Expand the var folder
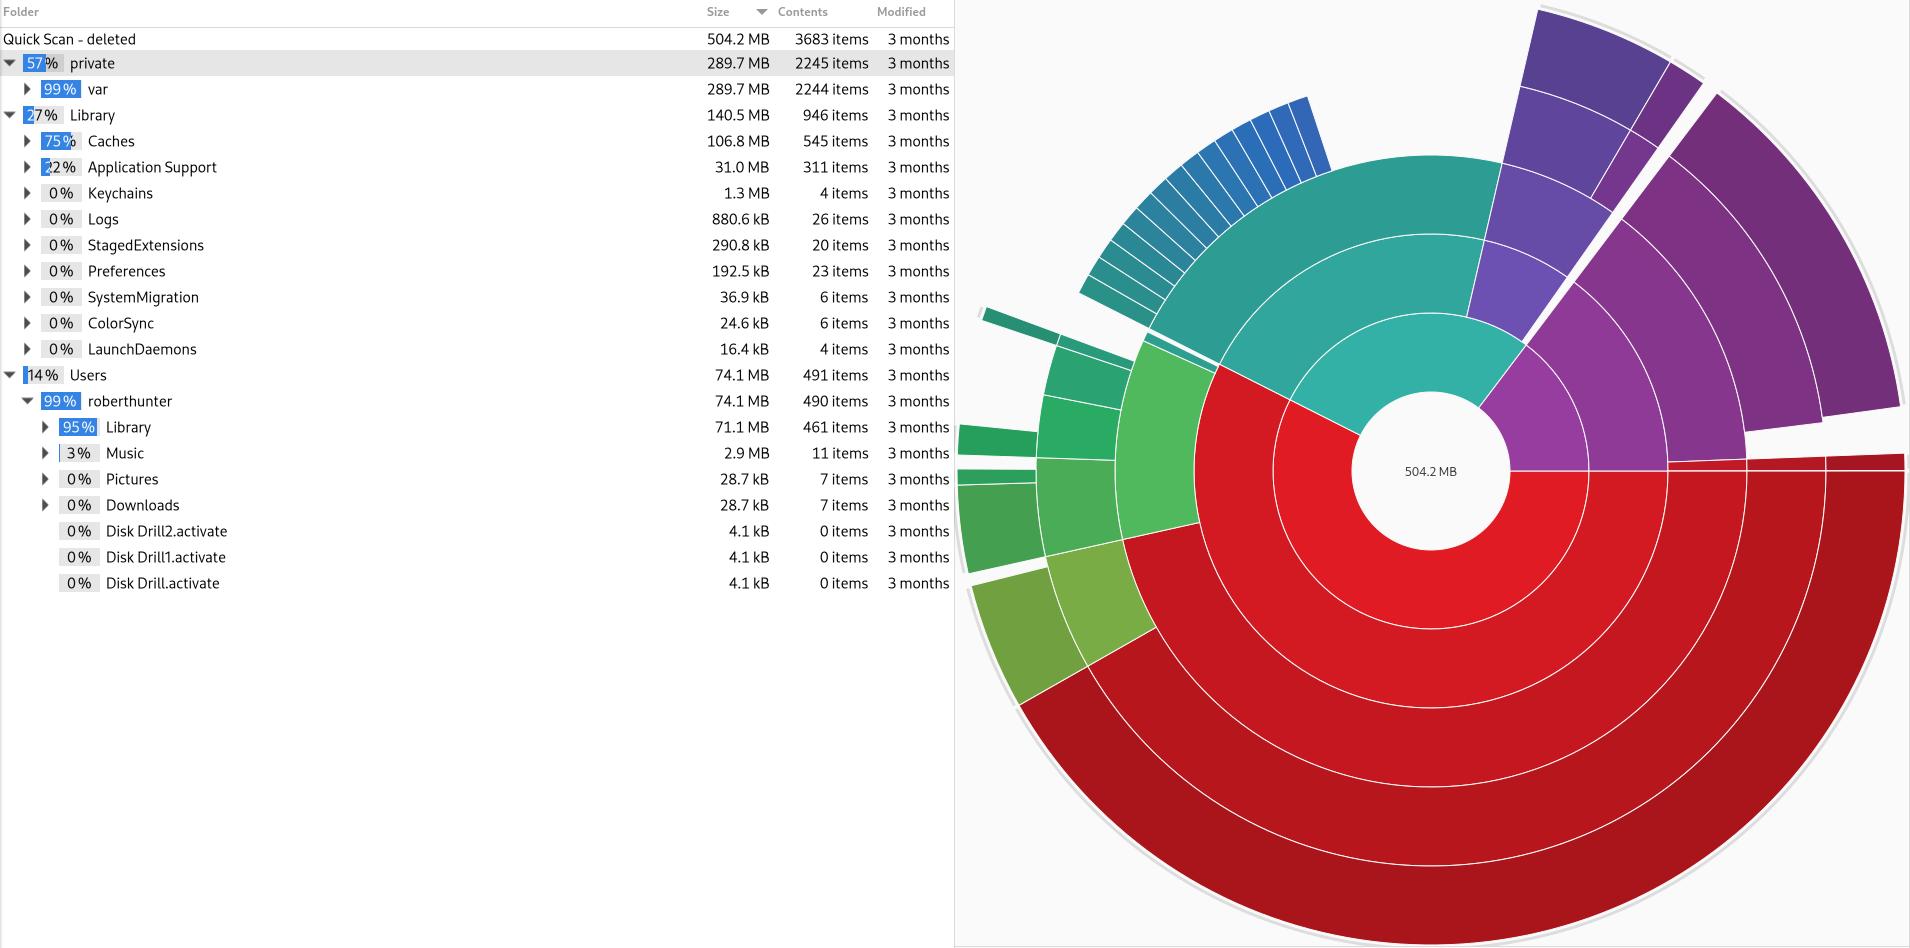The width and height of the screenshot is (1910, 948). (28, 89)
